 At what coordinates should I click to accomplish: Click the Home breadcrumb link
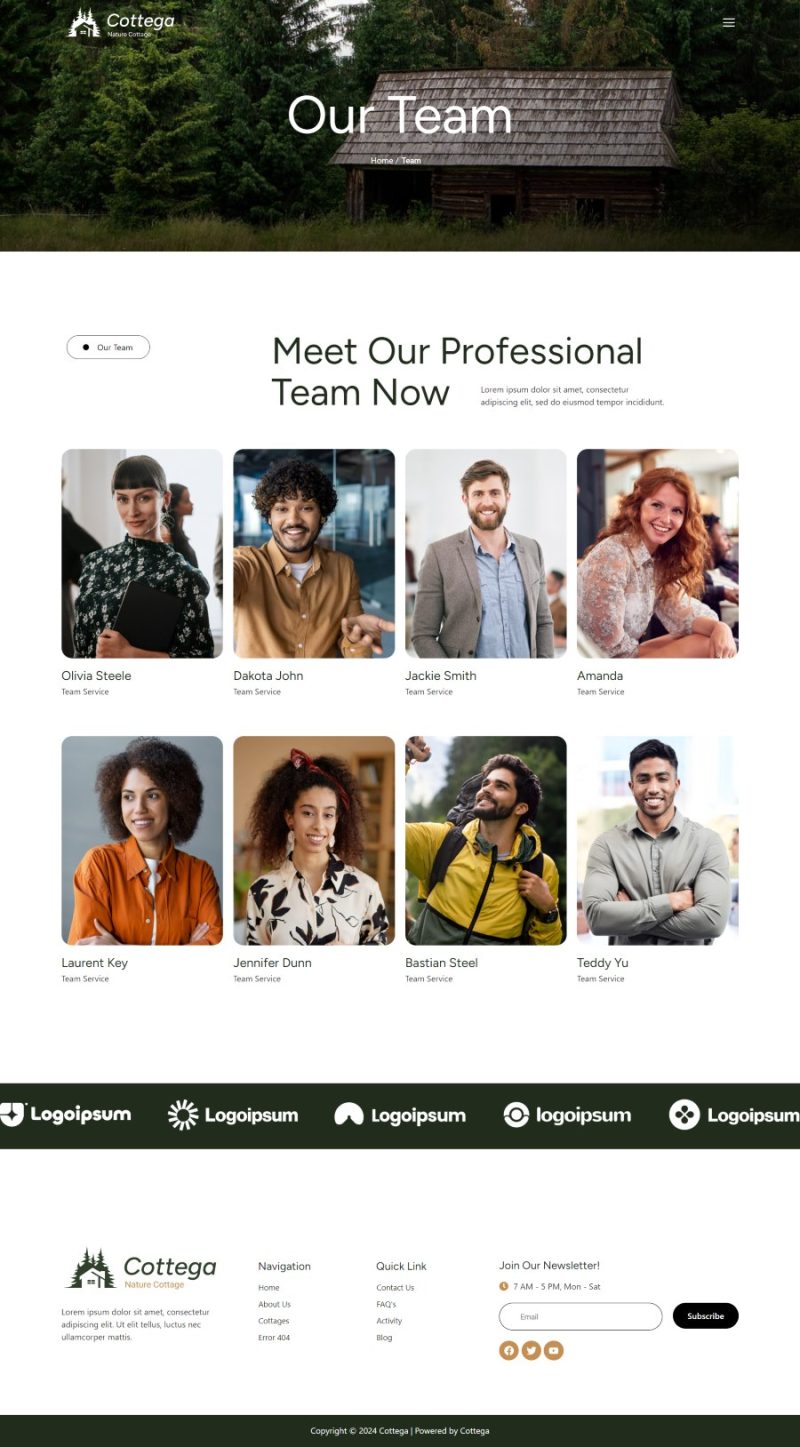(381, 161)
